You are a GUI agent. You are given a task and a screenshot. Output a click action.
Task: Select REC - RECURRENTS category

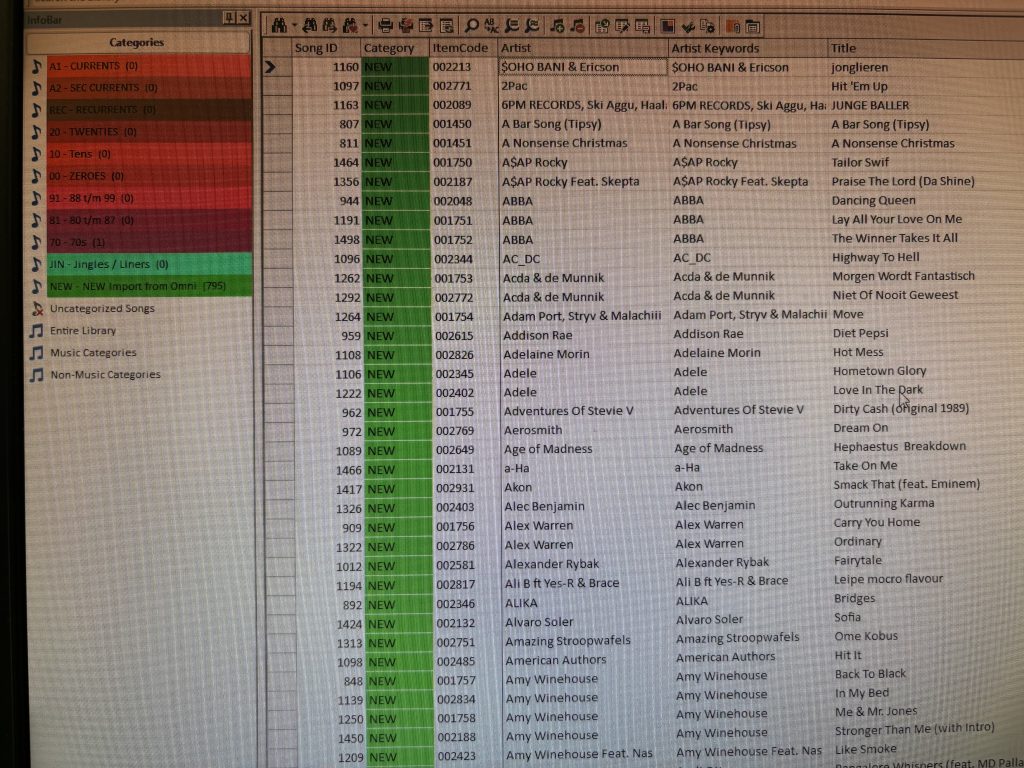(x=149, y=110)
